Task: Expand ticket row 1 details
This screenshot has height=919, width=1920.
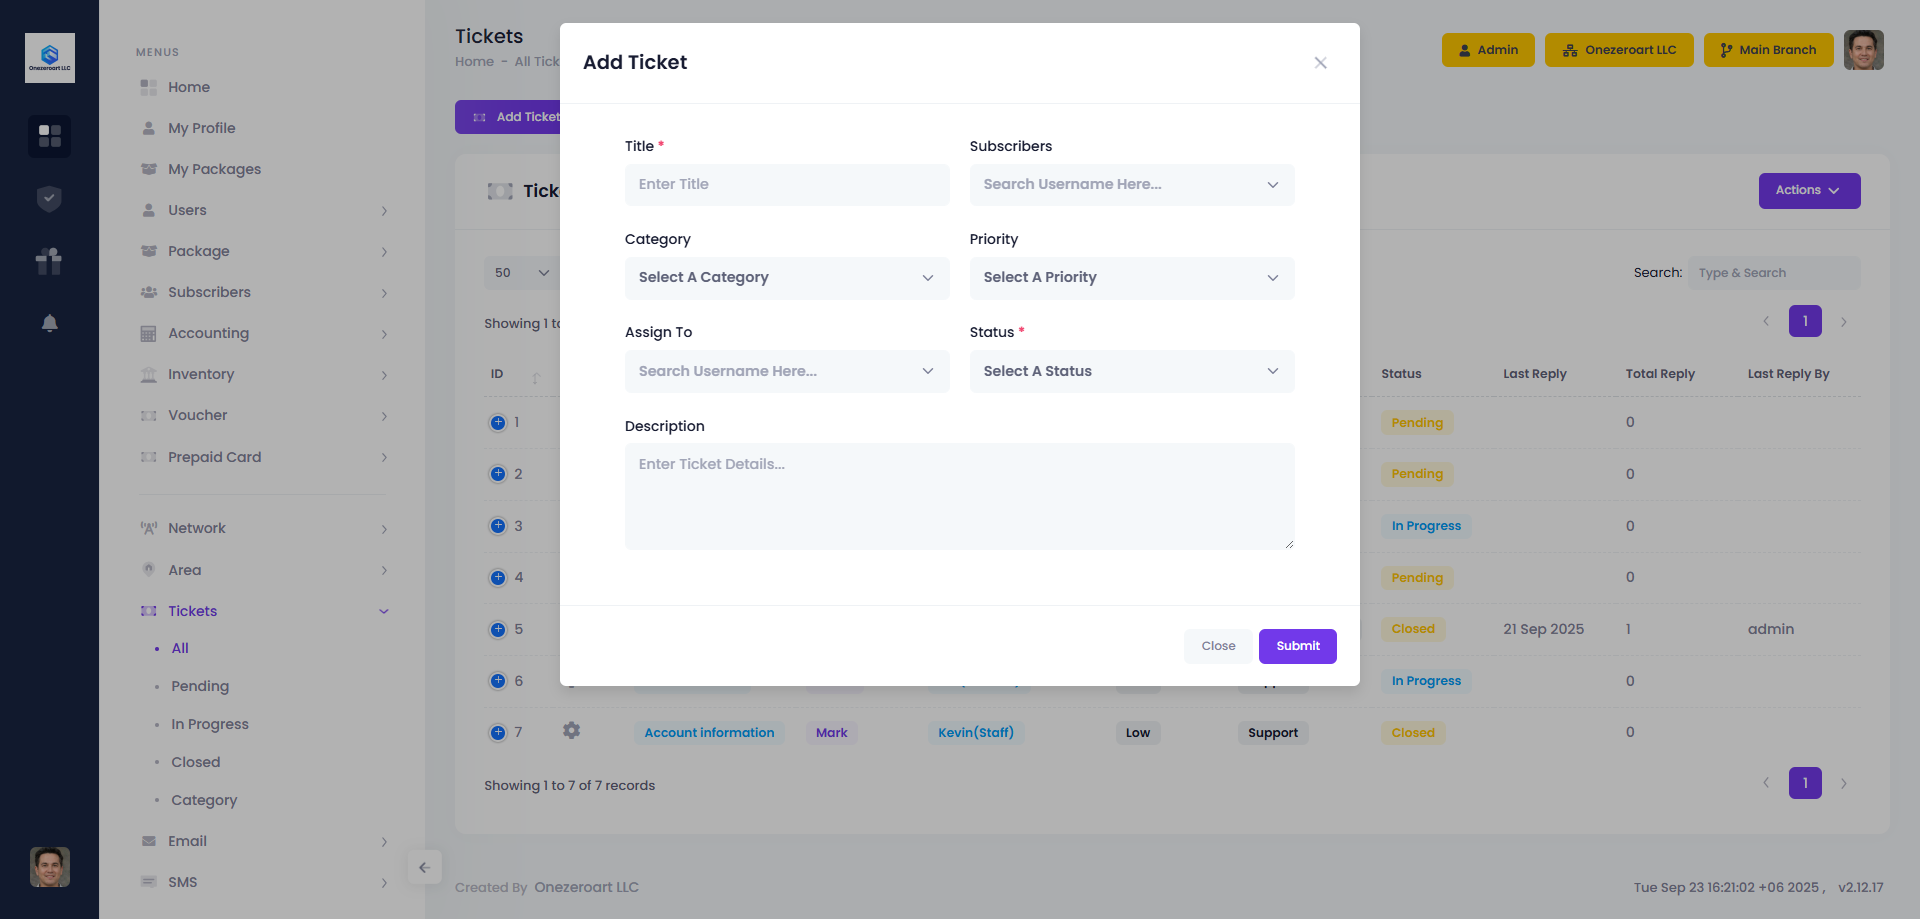Action: (x=498, y=422)
